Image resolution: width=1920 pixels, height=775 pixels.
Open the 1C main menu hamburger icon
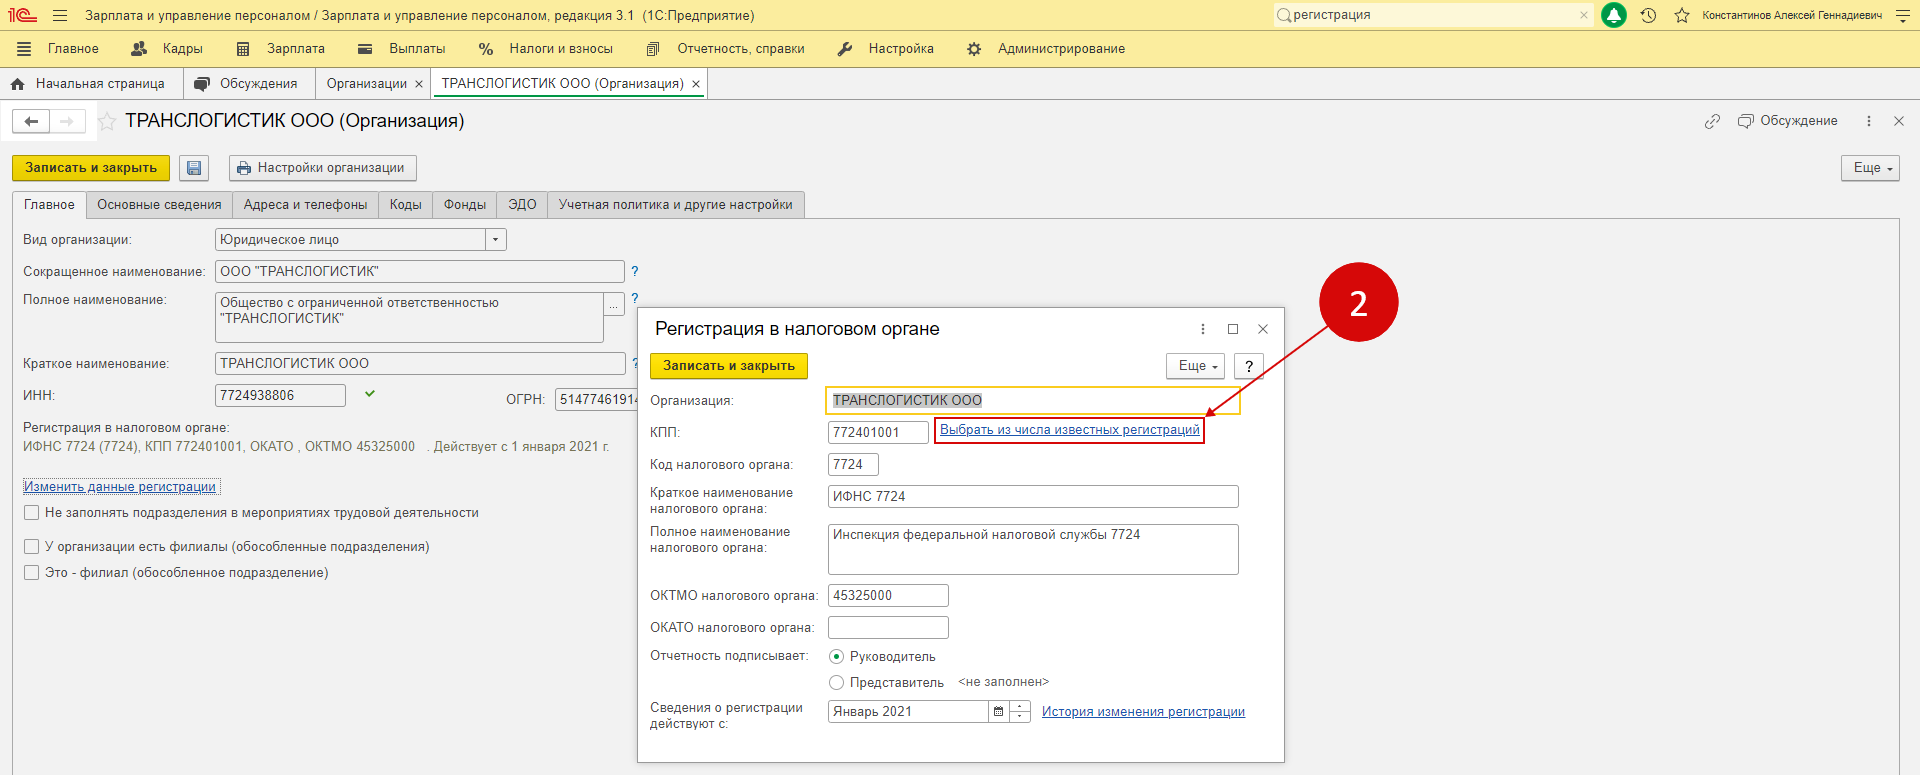coord(60,15)
